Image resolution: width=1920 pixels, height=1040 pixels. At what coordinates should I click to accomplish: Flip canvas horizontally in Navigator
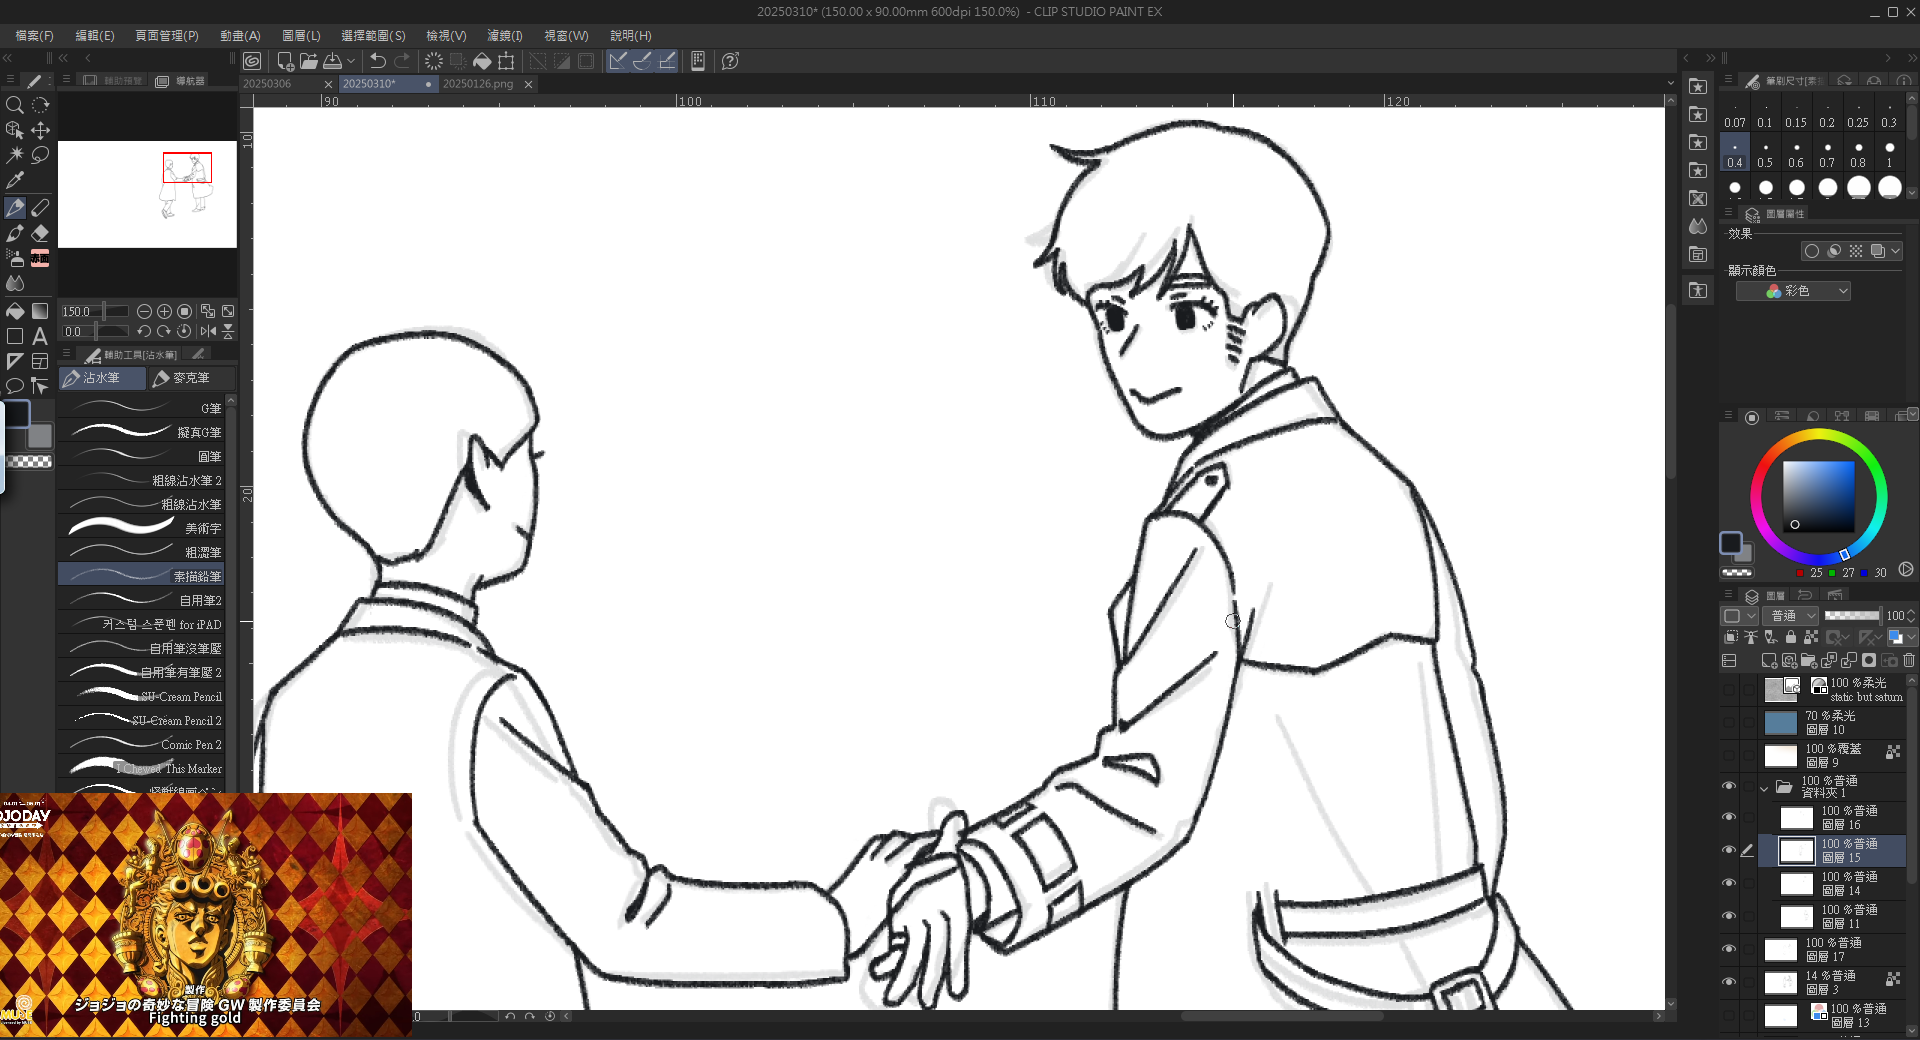click(208, 331)
